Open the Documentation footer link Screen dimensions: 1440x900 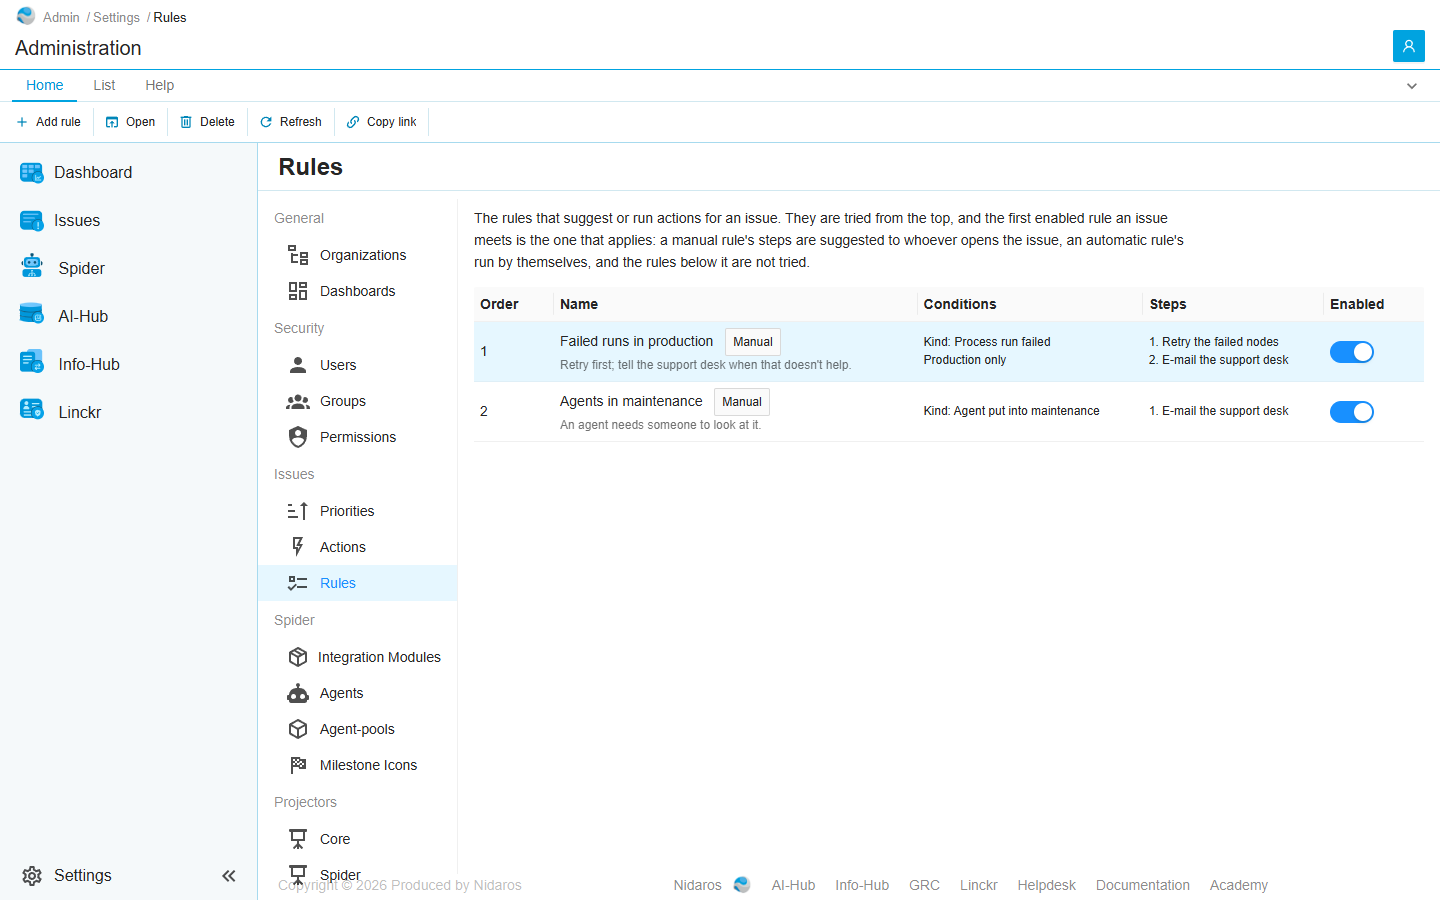(x=1143, y=885)
